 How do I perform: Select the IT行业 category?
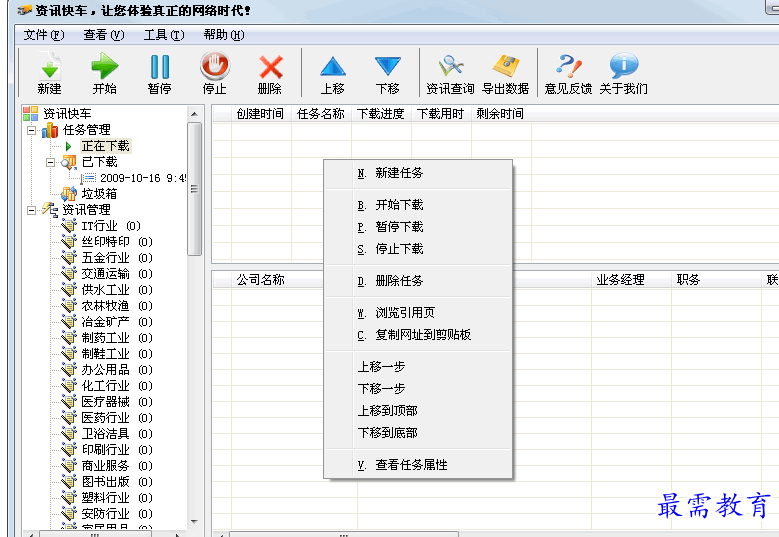click(111, 226)
